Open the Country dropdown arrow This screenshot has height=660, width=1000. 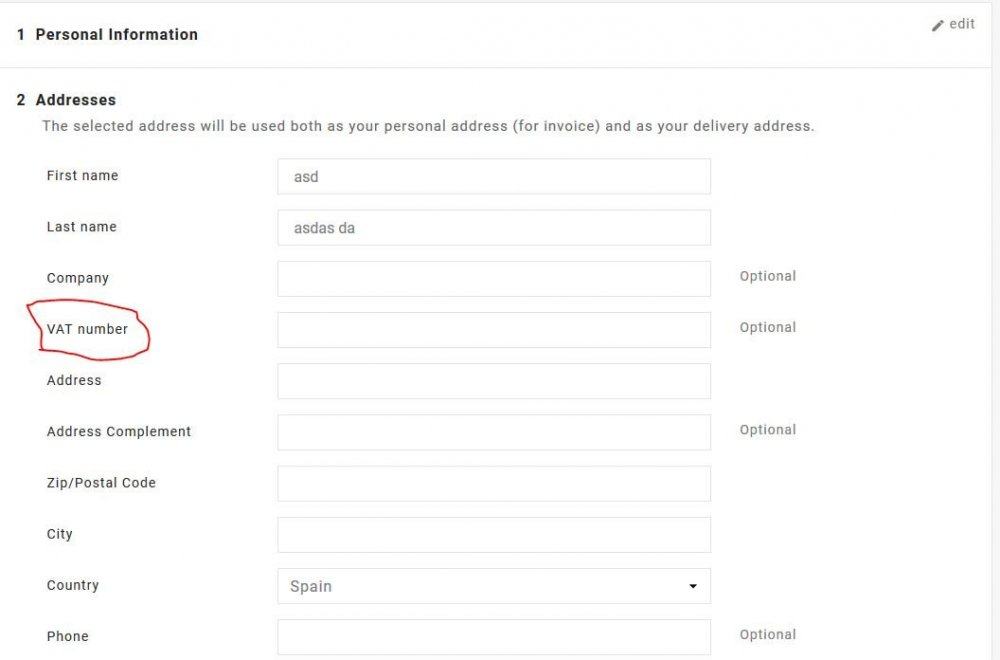[692, 586]
